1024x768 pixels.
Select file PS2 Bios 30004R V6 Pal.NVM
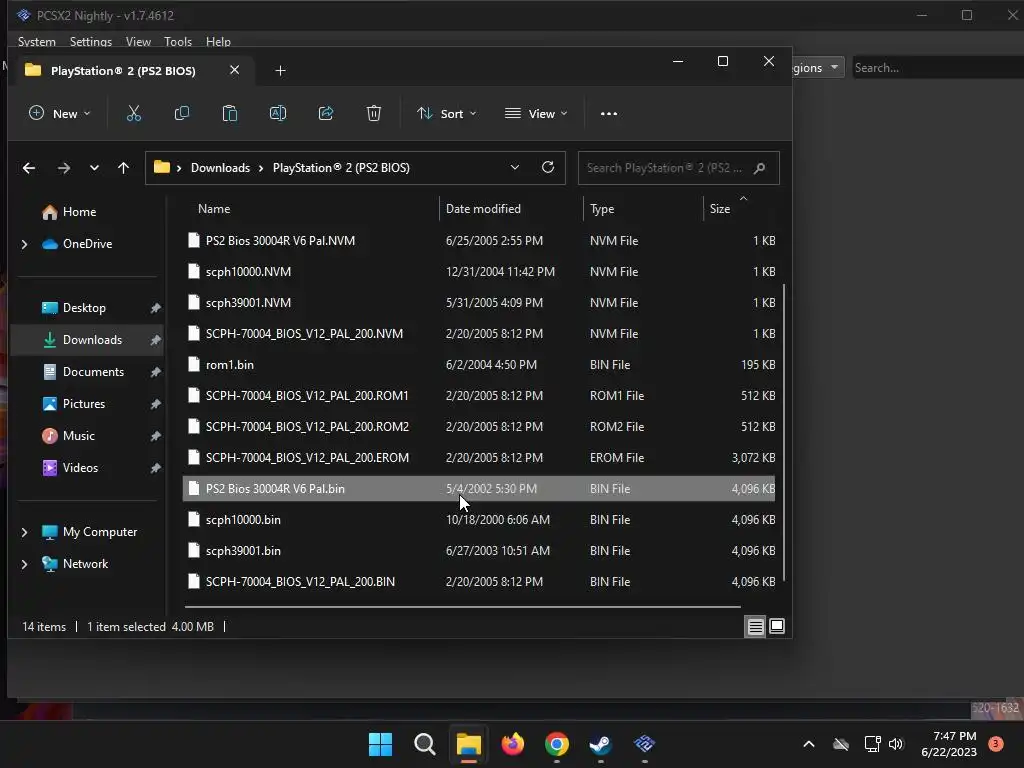tap(479, 241)
